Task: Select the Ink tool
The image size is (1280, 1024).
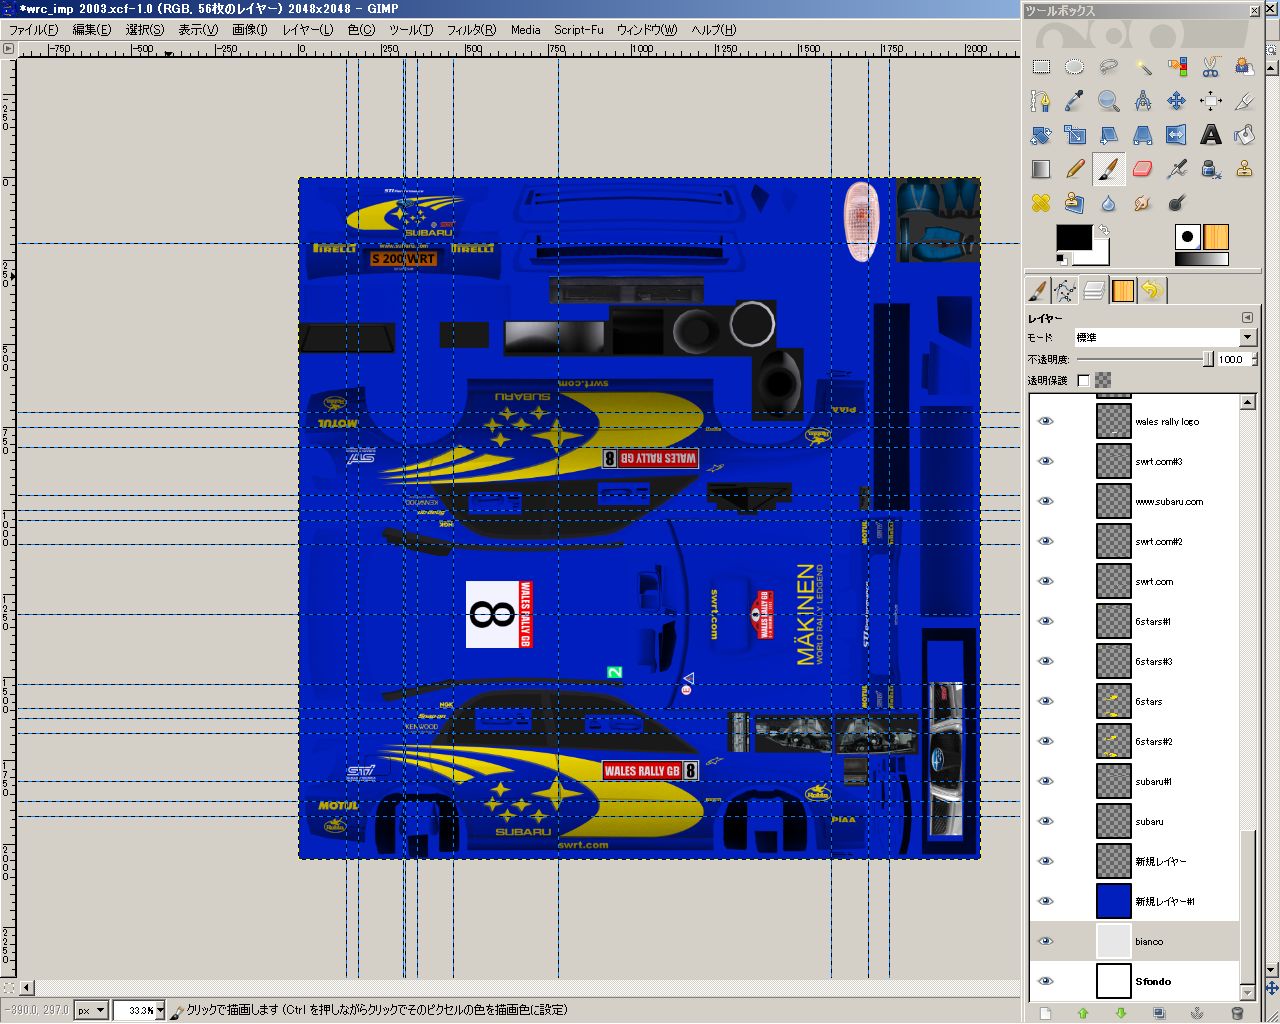Action: pos(1210,169)
